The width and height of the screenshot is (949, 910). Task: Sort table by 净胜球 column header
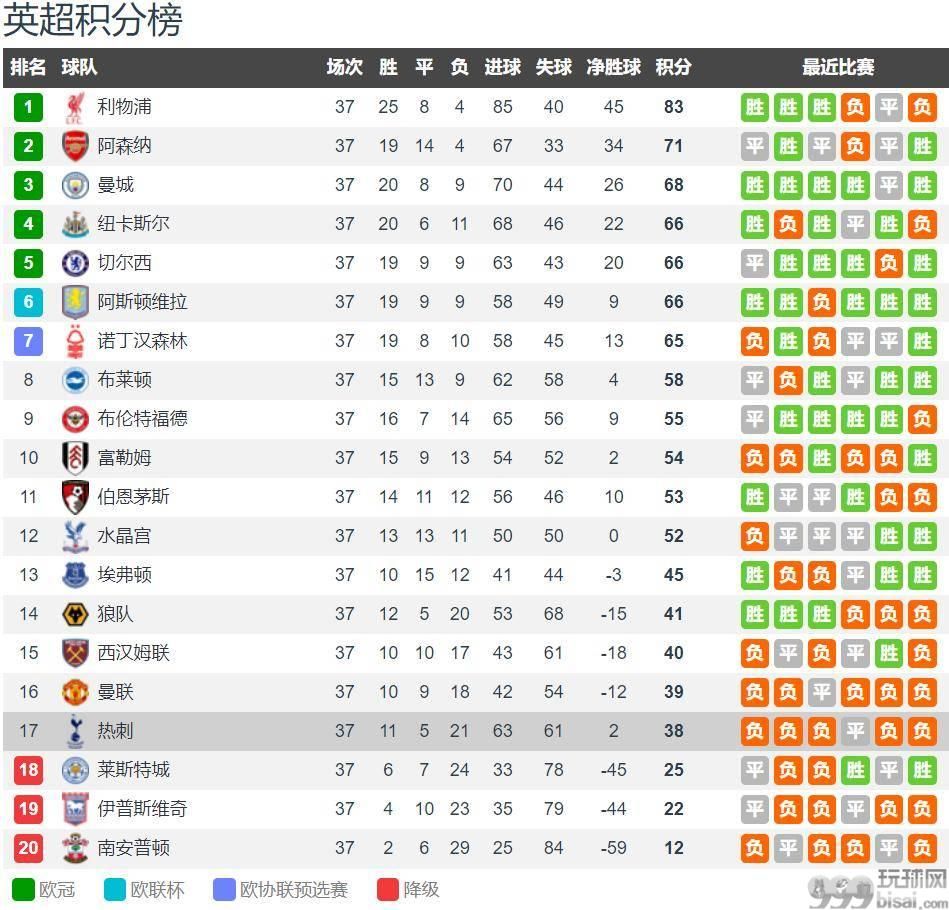613,67
